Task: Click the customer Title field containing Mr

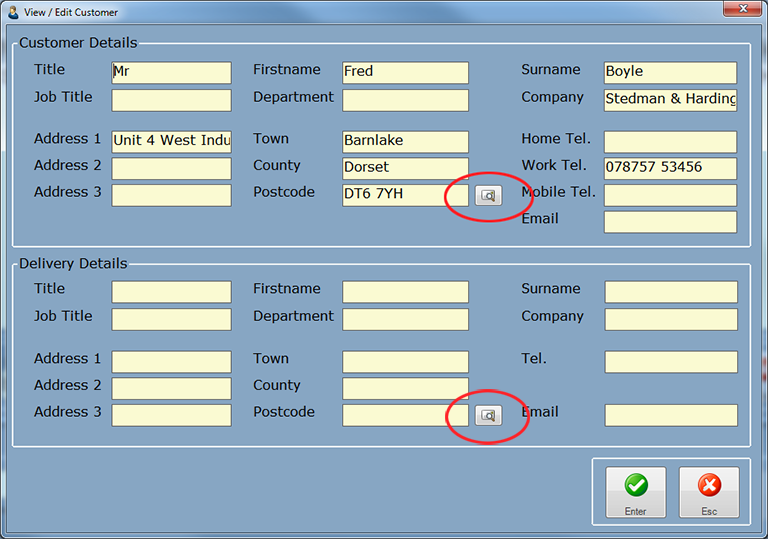Action: coord(171,72)
